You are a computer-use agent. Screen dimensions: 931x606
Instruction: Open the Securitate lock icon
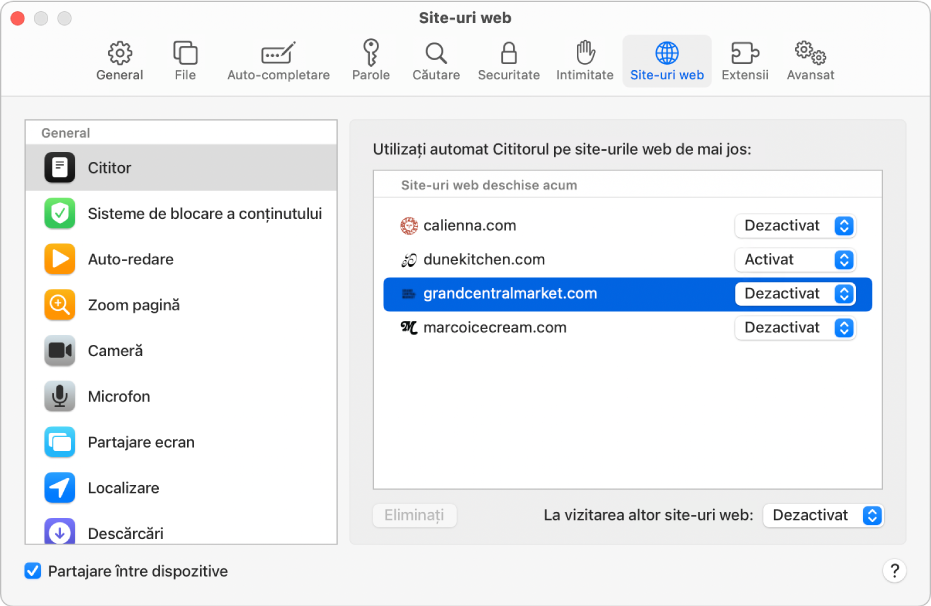509,53
